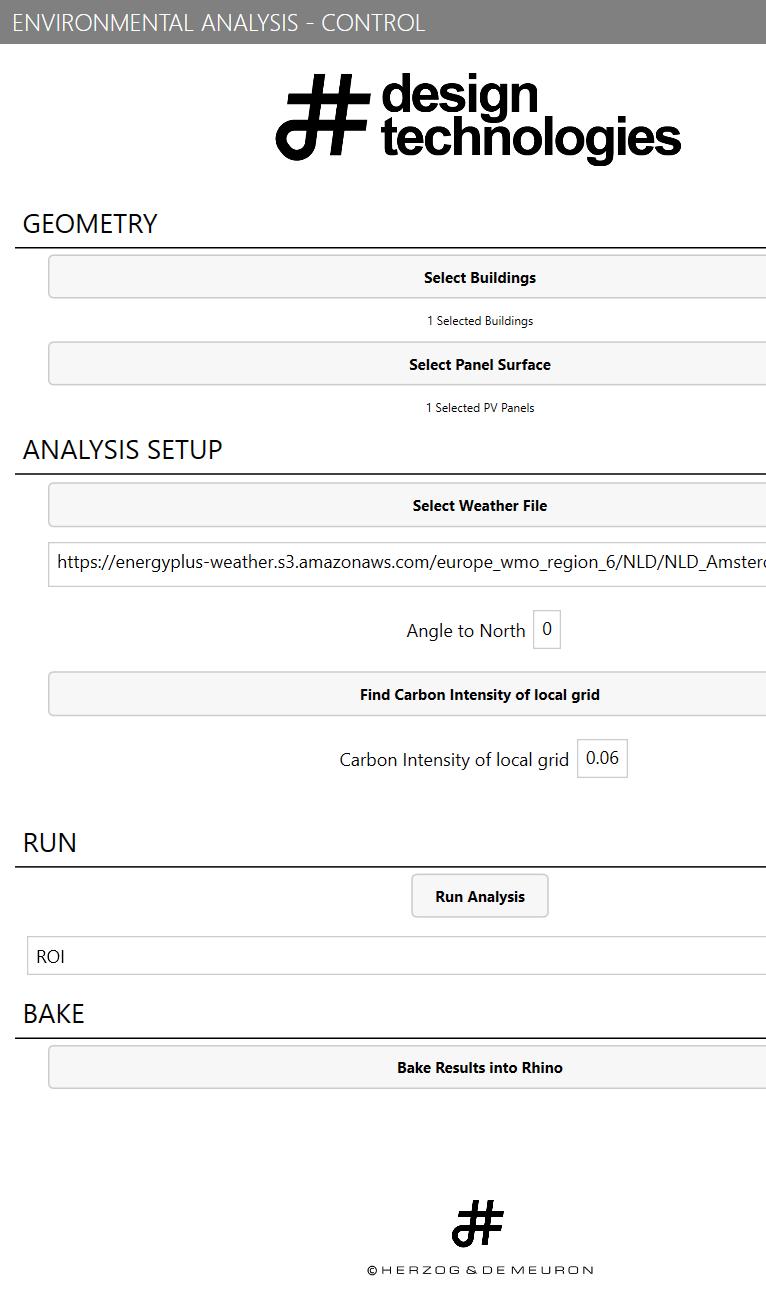Bake Results into Rhino

(x=479, y=1068)
